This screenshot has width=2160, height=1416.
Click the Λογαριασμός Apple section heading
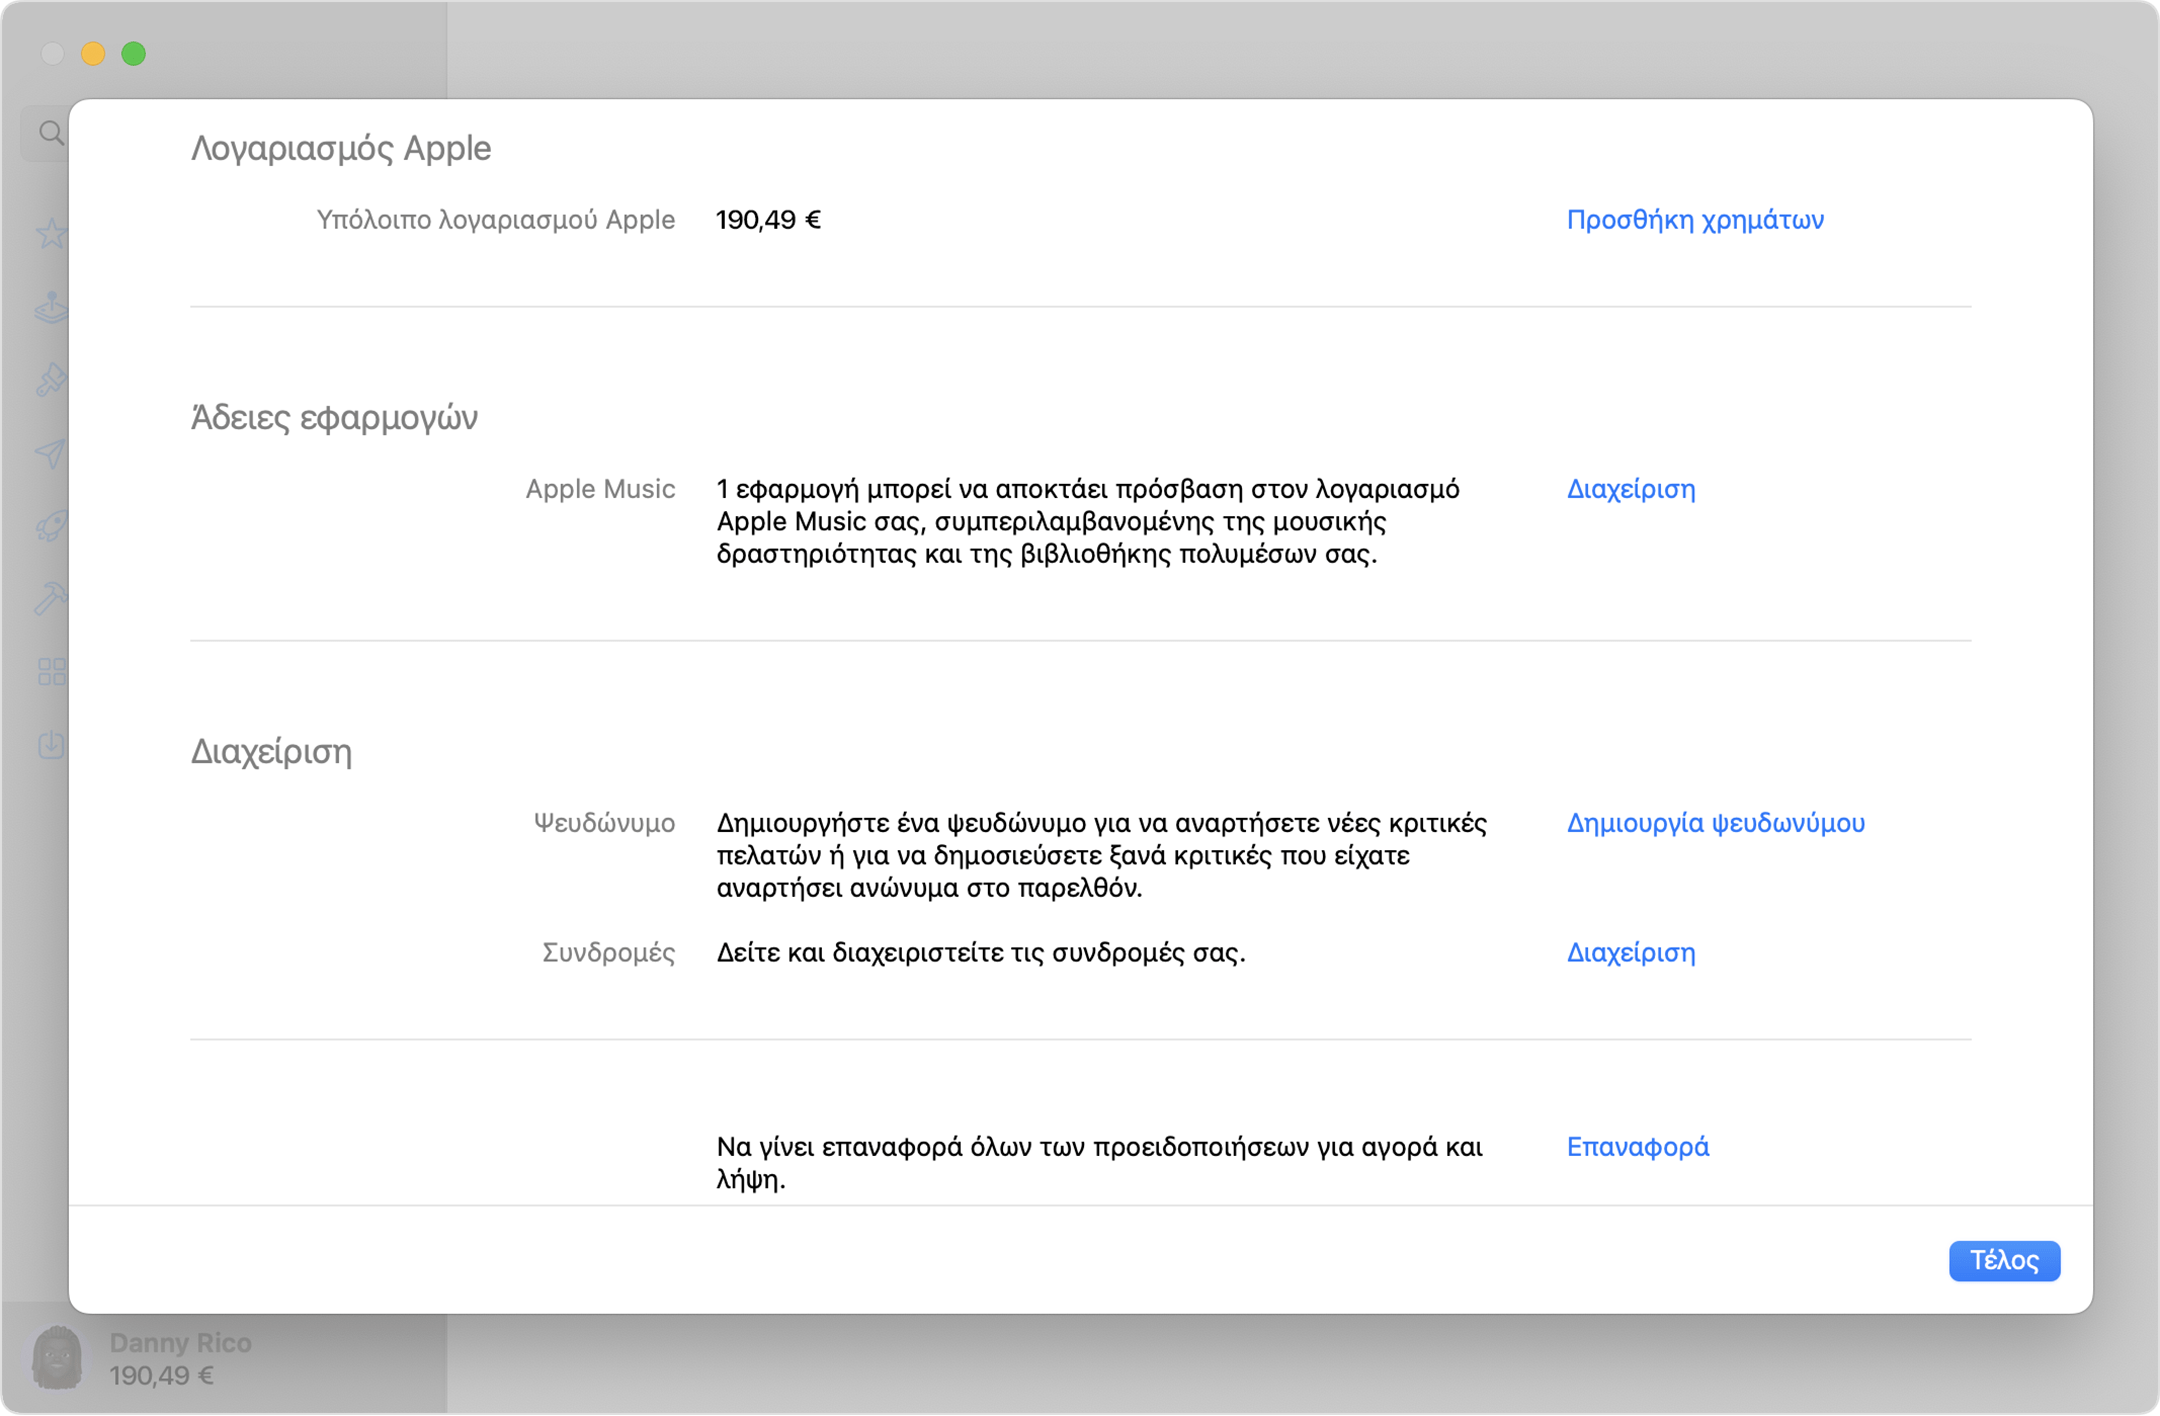341,149
